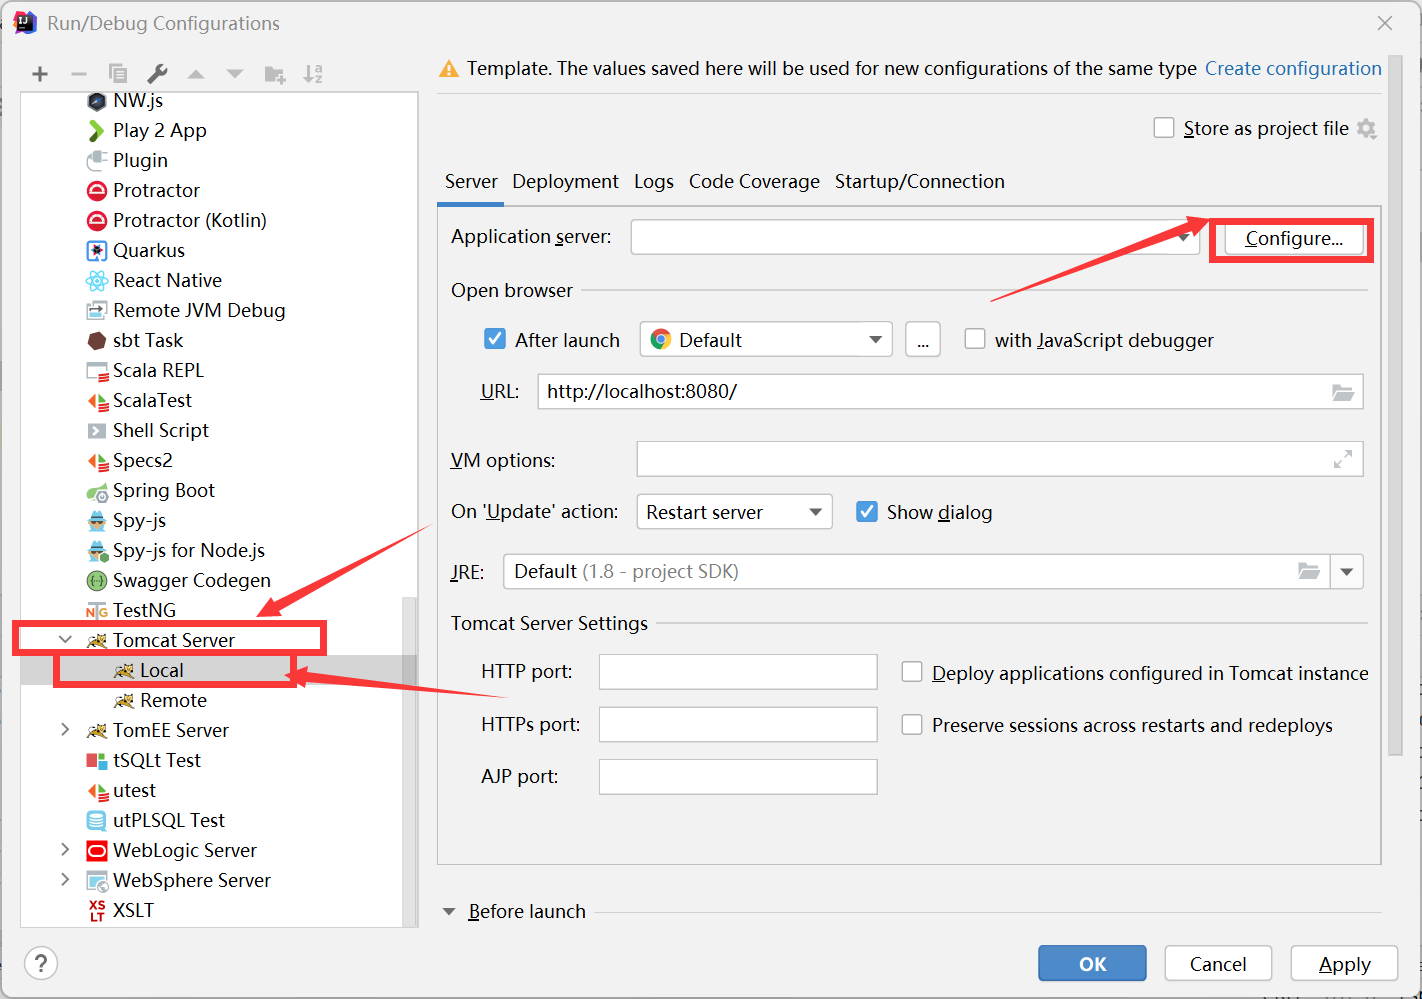Click the folder icon in URL field
The height and width of the screenshot is (999, 1422).
click(x=1343, y=392)
